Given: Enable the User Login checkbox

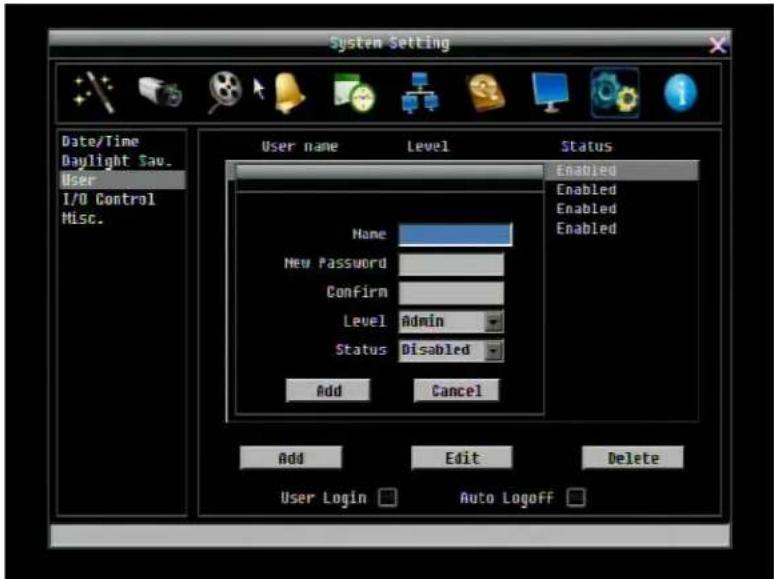Looking at the screenshot, I should pyautogui.click(x=387, y=497).
